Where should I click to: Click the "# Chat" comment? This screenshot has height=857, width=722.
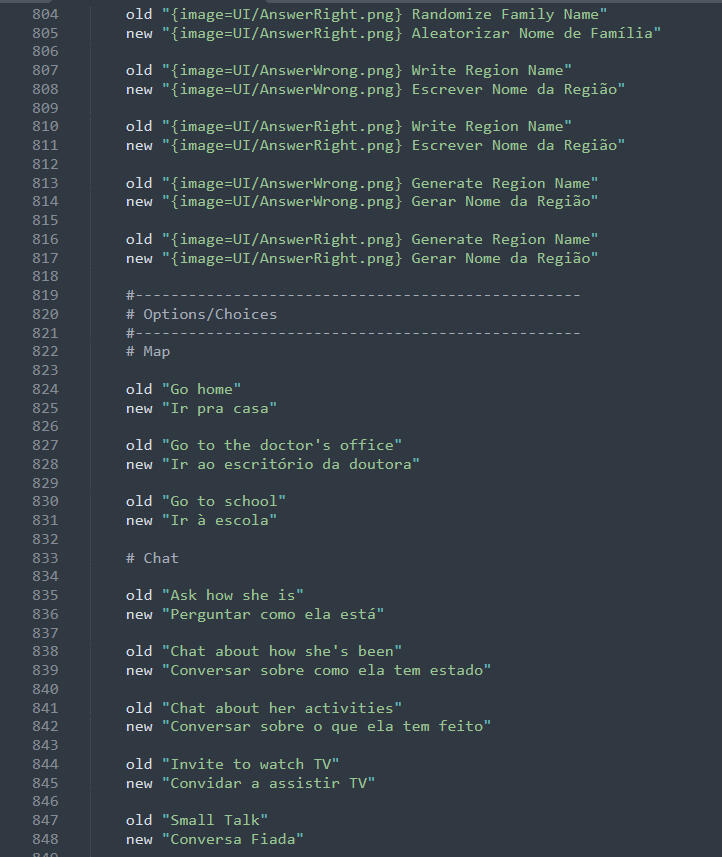tap(152, 558)
